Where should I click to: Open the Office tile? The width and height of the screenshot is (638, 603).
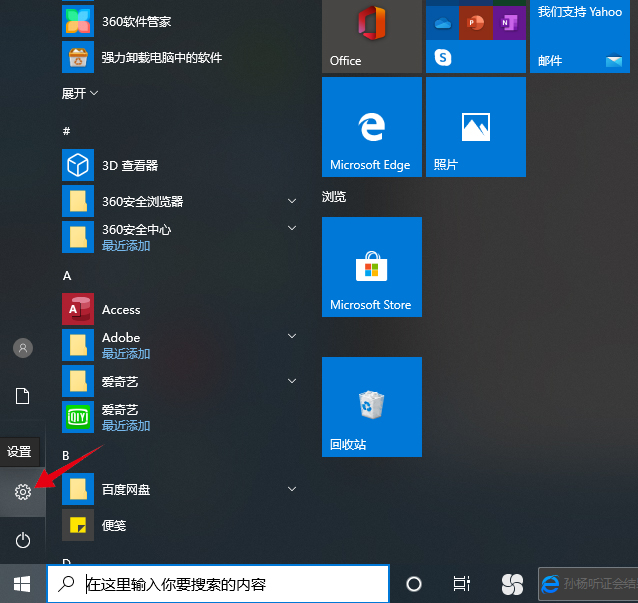[x=372, y=36]
